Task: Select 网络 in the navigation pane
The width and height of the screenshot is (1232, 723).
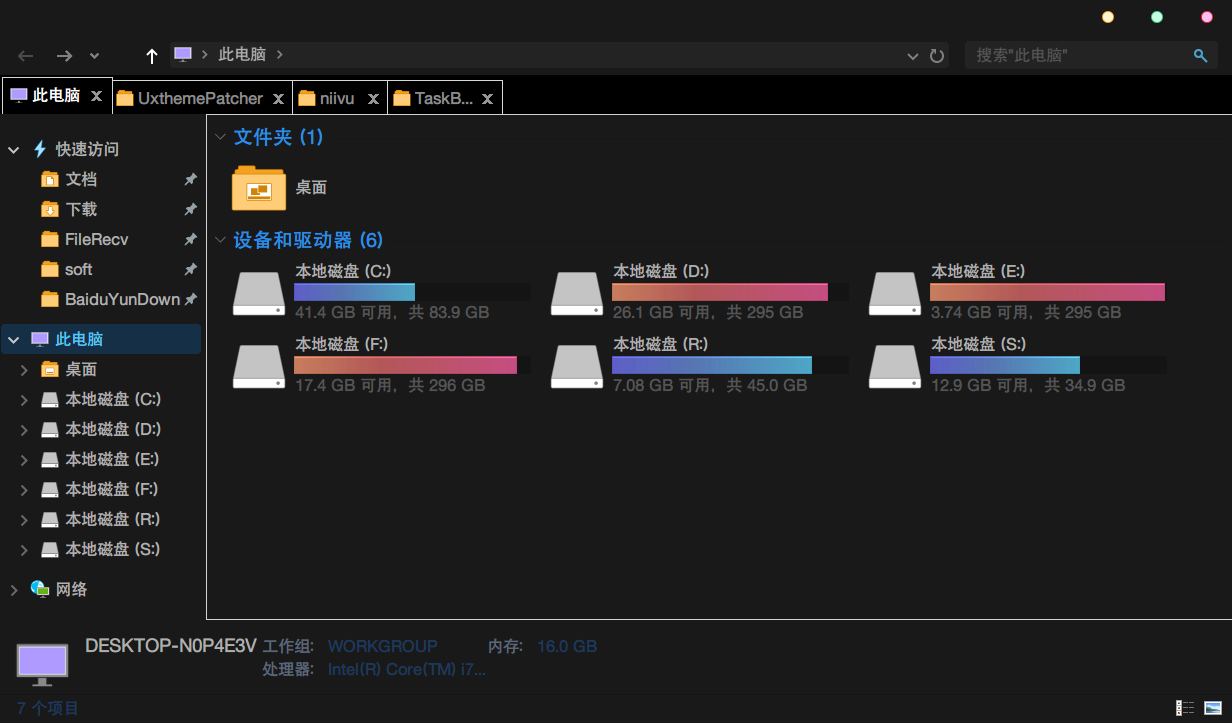Action: 71,589
